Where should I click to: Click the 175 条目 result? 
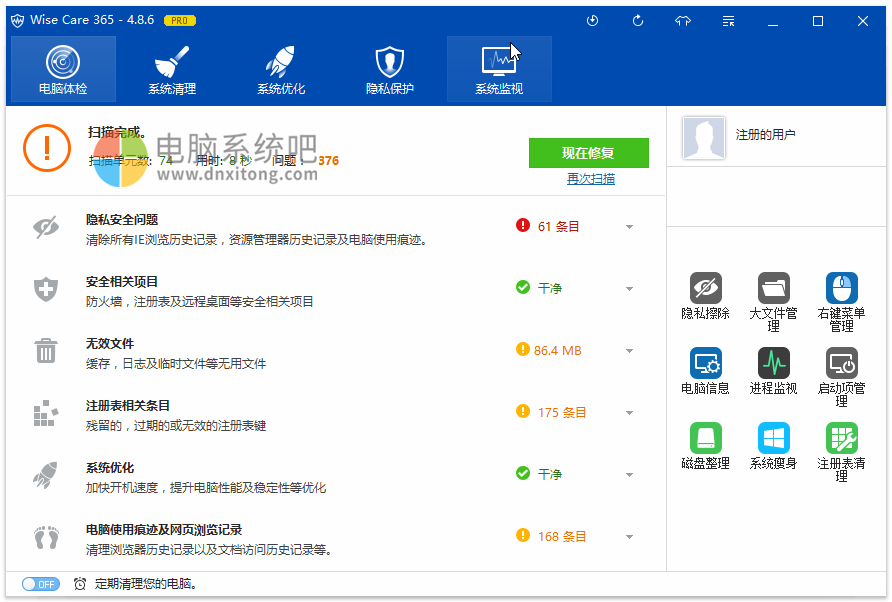tap(562, 413)
